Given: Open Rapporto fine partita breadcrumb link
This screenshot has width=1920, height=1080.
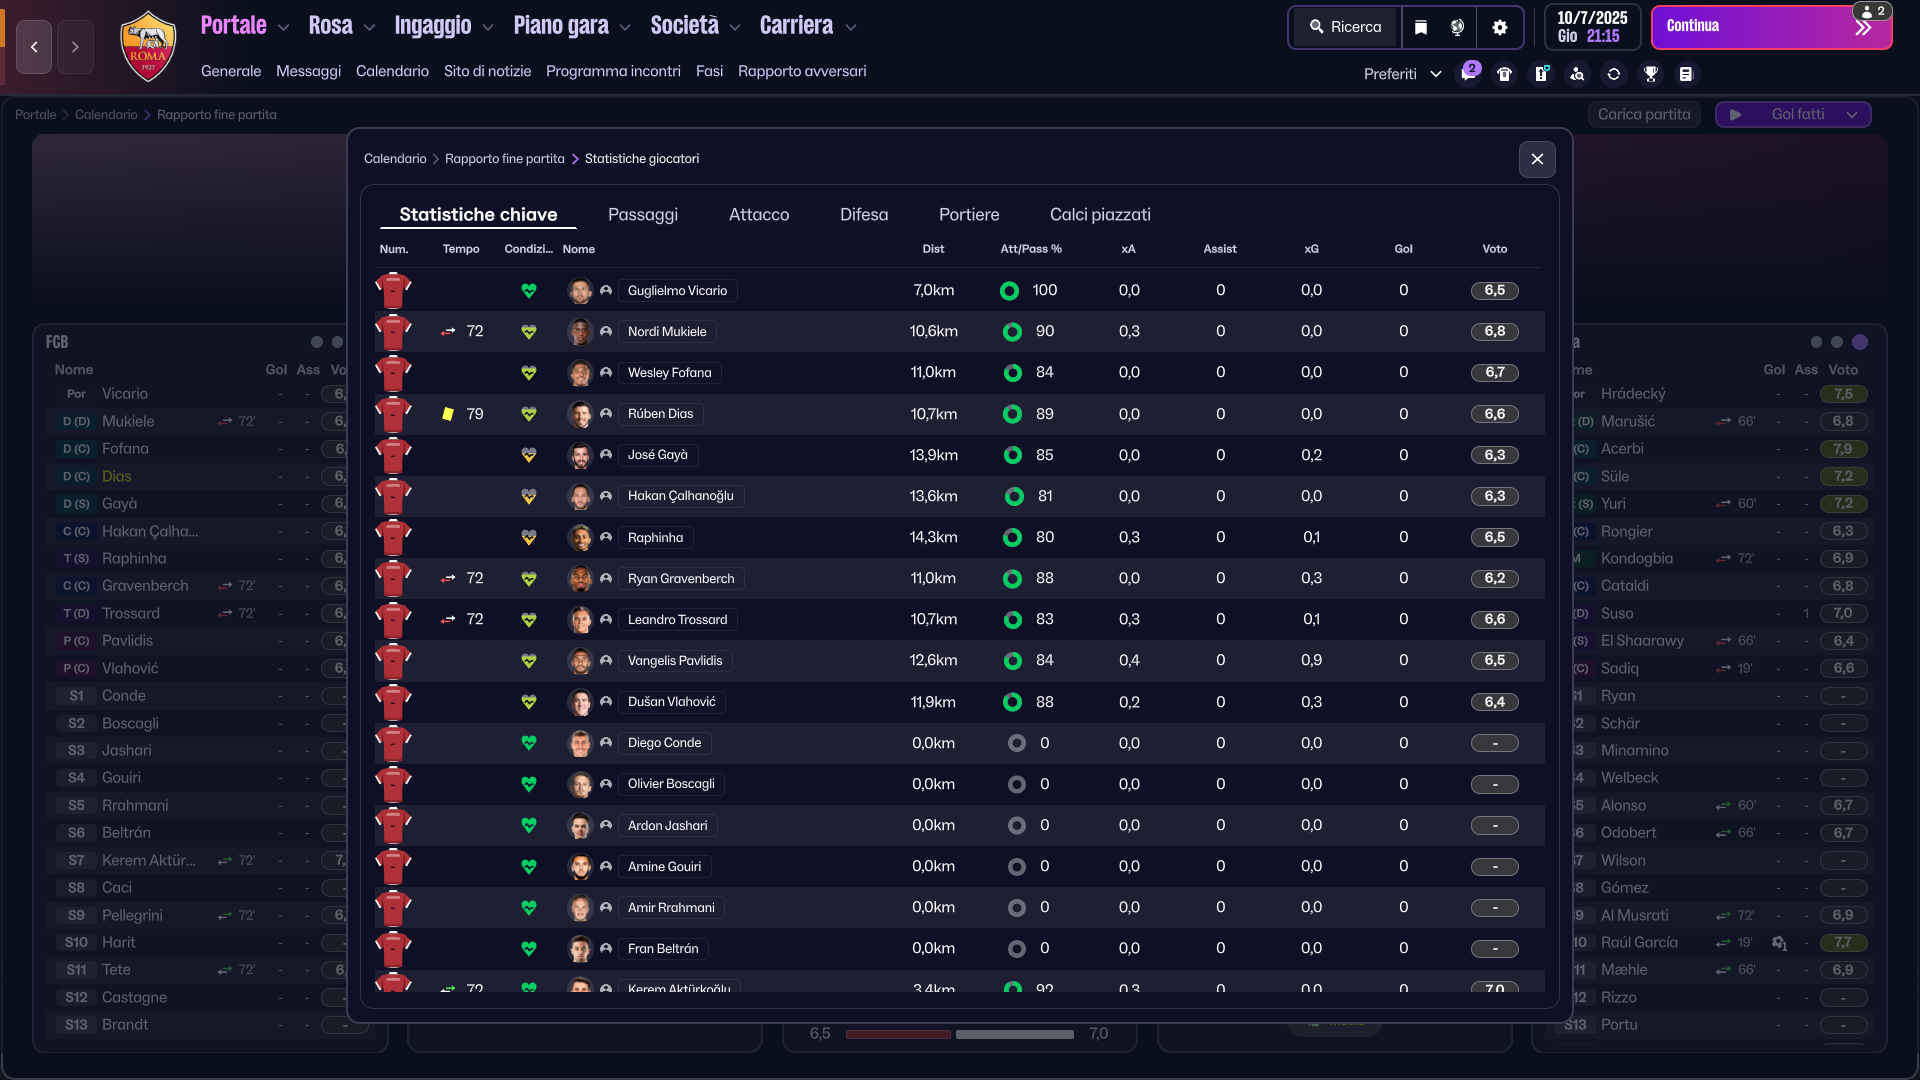Looking at the screenshot, I should coord(504,159).
